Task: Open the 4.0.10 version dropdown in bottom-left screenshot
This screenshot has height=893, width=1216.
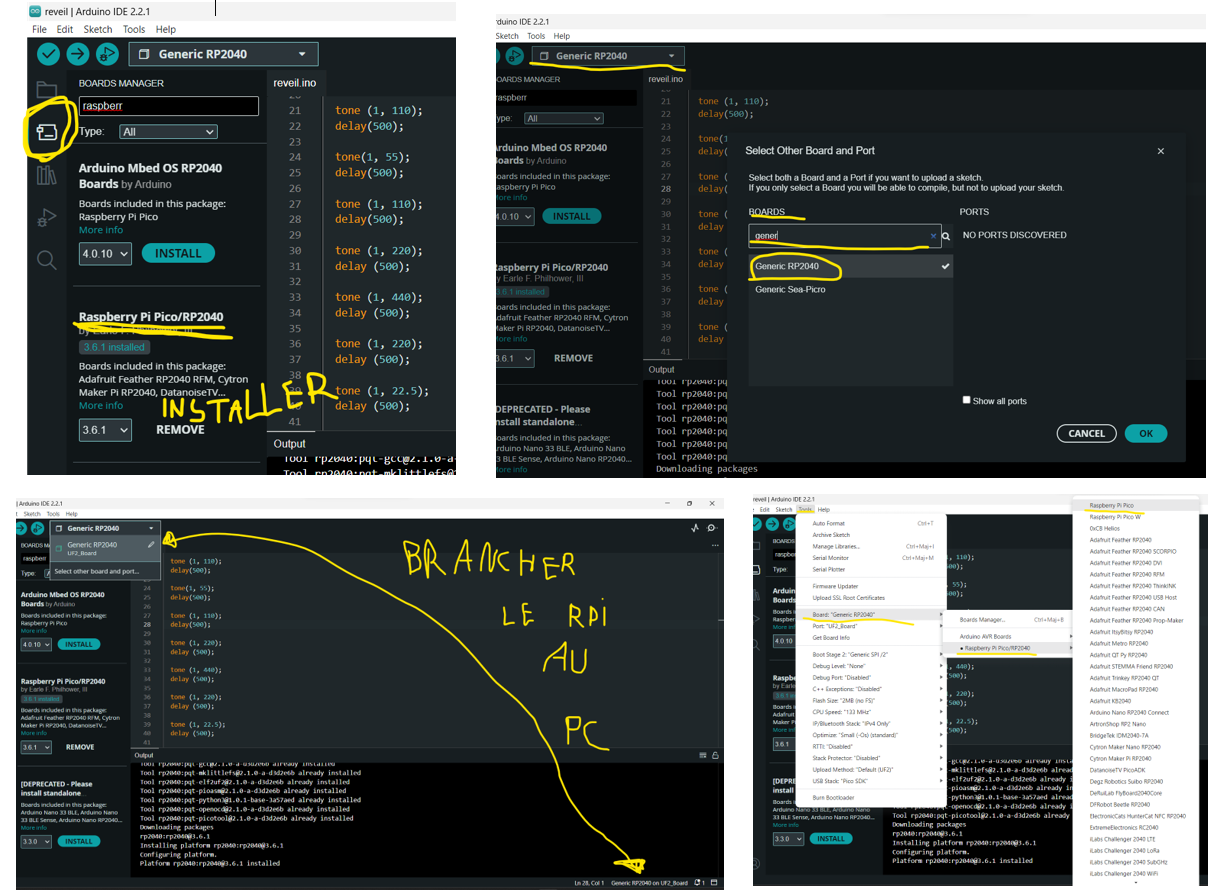Action: coord(36,645)
